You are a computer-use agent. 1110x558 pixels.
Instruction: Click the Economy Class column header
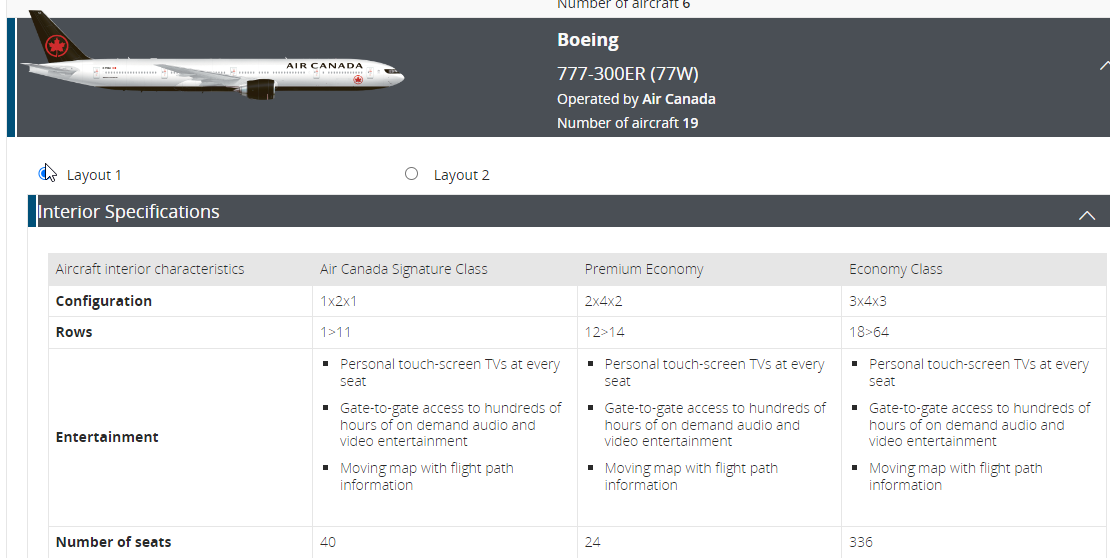pyautogui.click(x=896, y=269)
